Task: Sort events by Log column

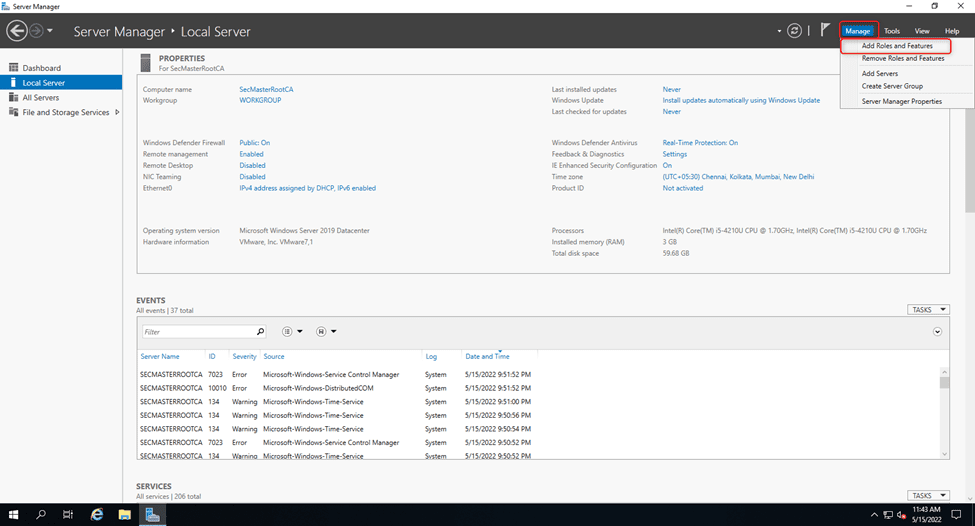Action: coord(431,356)
